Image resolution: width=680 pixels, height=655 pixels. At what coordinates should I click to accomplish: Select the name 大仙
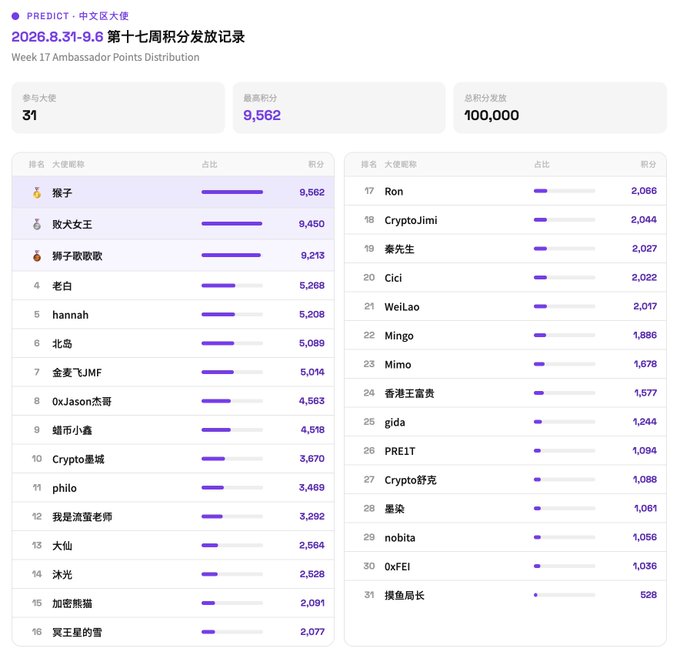pos(62,546)
